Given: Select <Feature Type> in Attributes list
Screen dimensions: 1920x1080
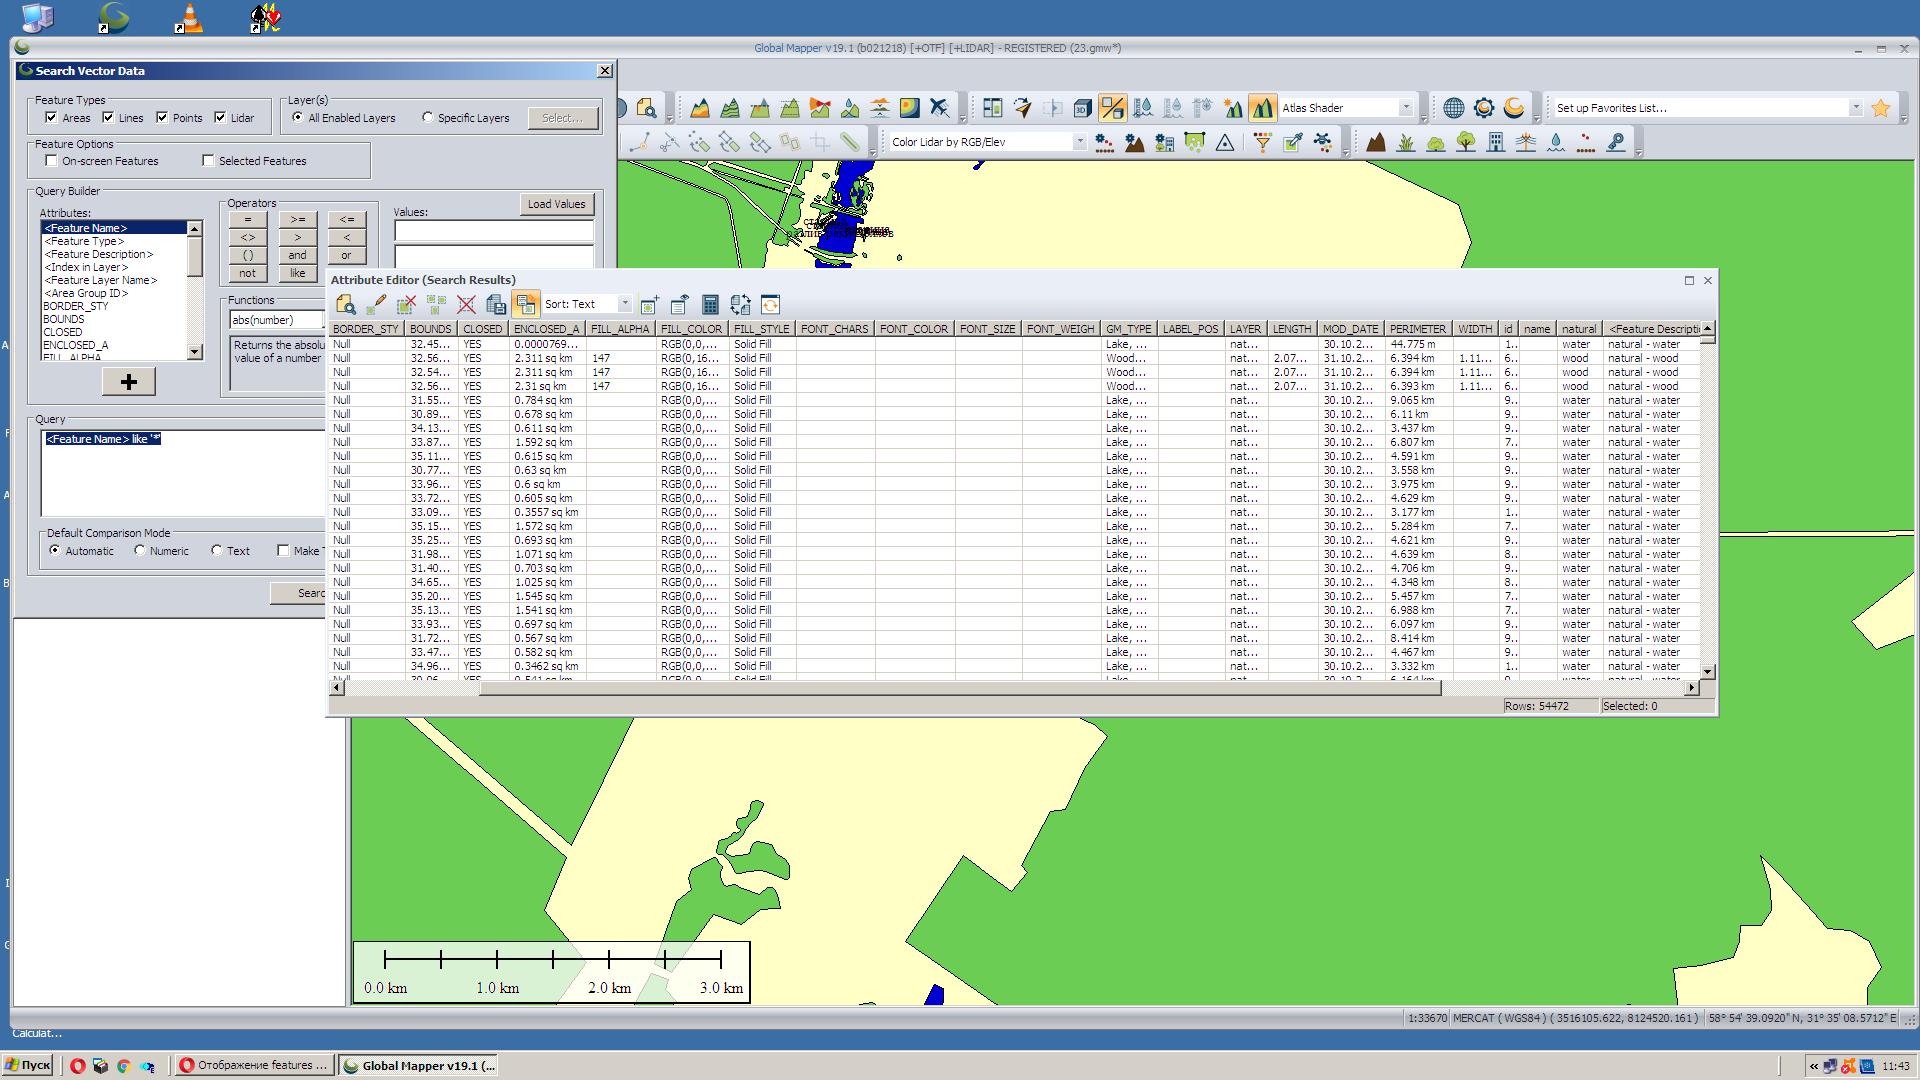Looking at the screenshot, I should pos(85,241).
